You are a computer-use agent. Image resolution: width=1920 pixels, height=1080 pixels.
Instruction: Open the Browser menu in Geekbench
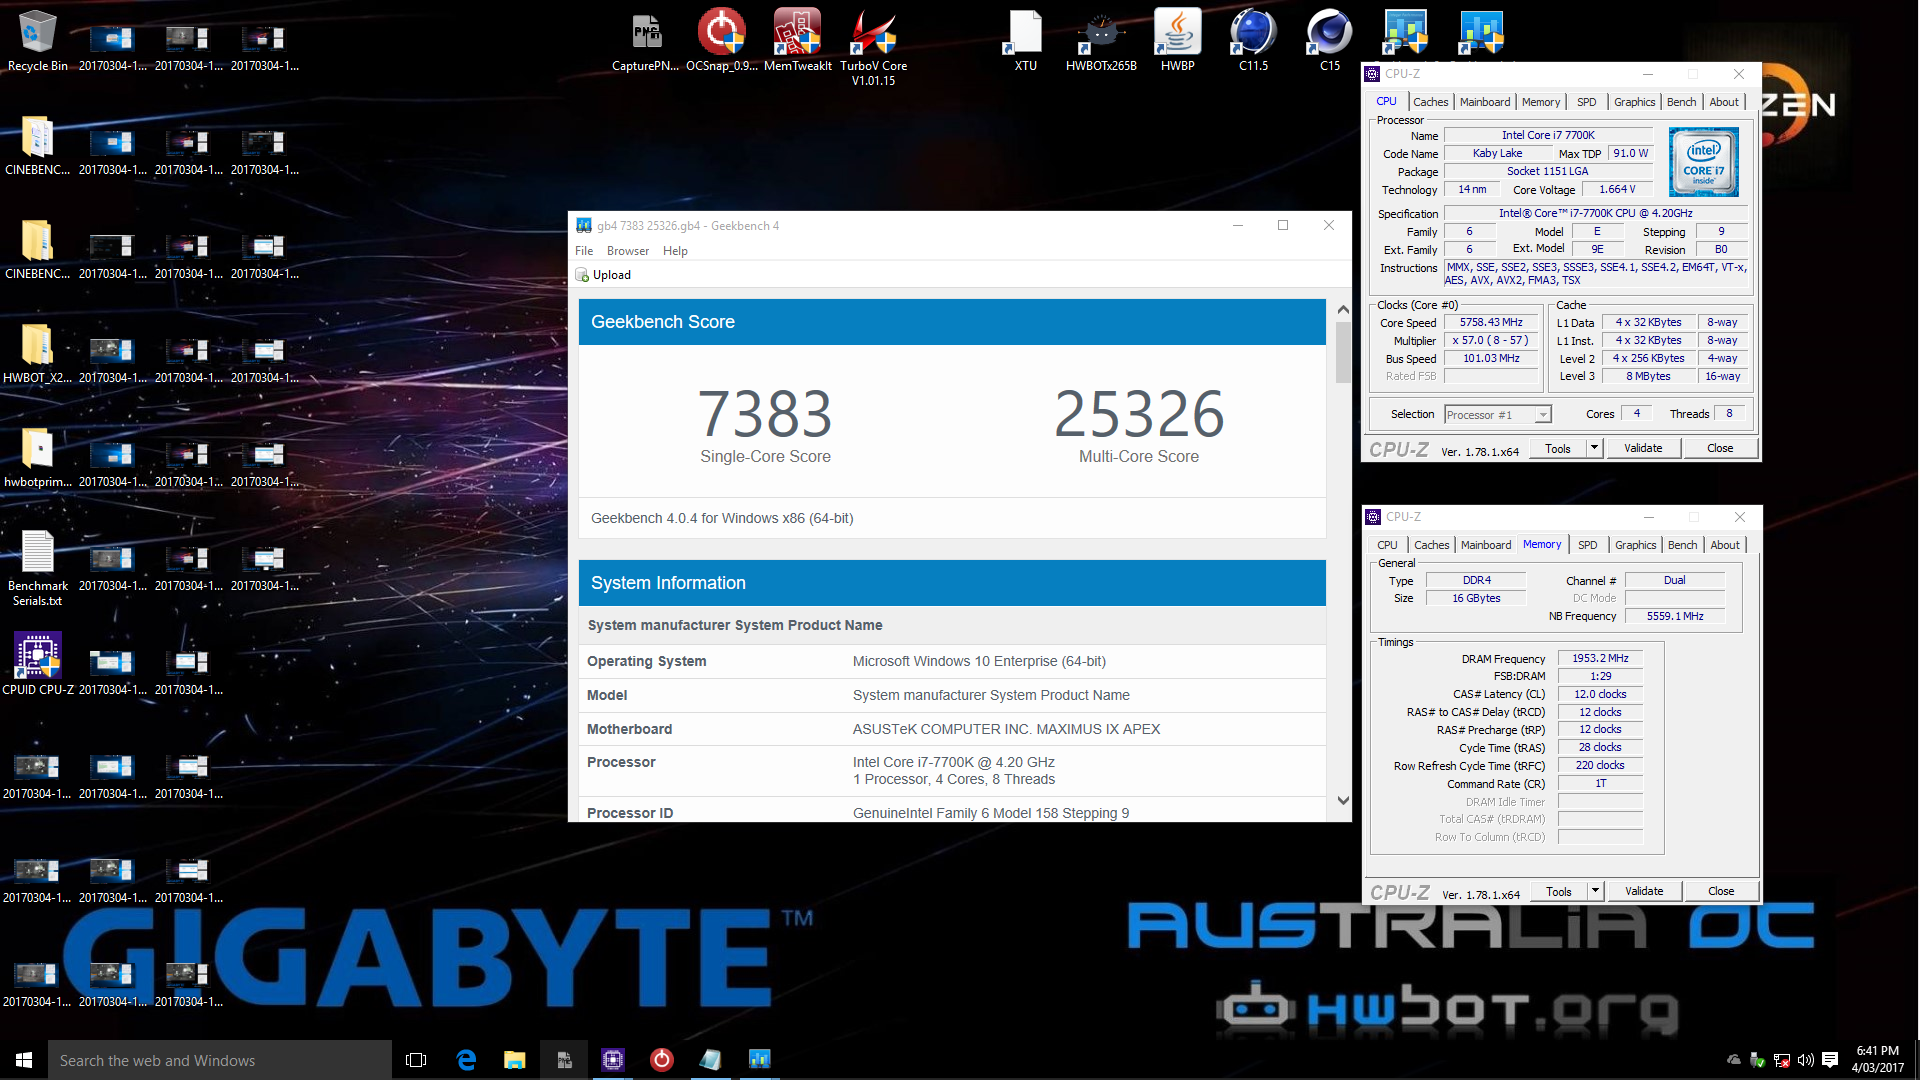click(628, 251)
